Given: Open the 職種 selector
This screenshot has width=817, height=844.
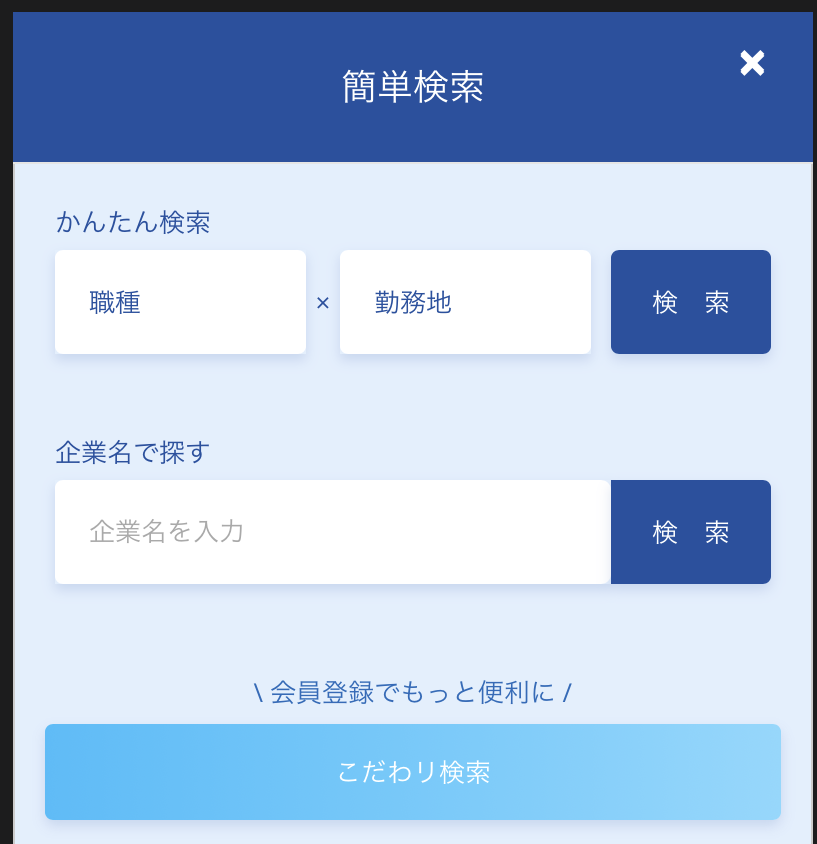Looking at the screenshot, I should coord(180,302).
